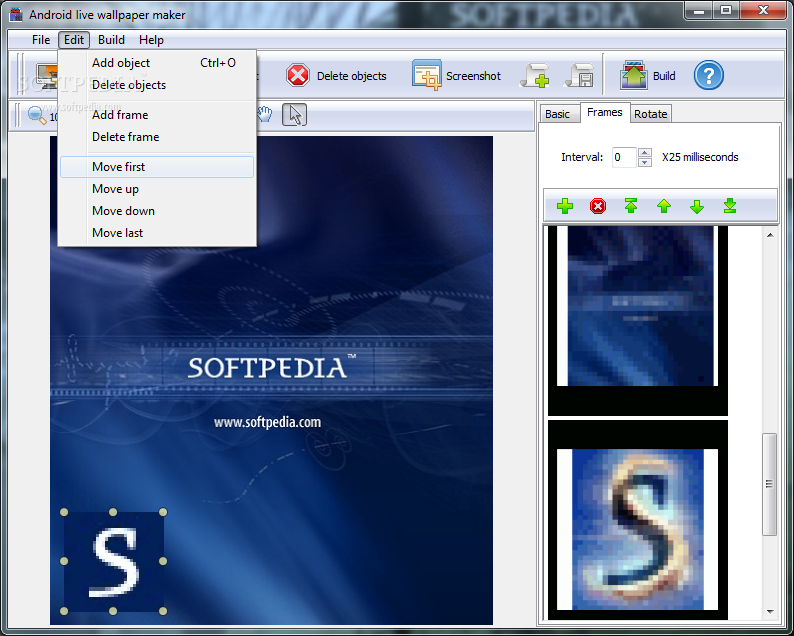The height and width of the screenshot is (636, 794).
Task: Open the Help menu
Action: click(x=151, y=40)
